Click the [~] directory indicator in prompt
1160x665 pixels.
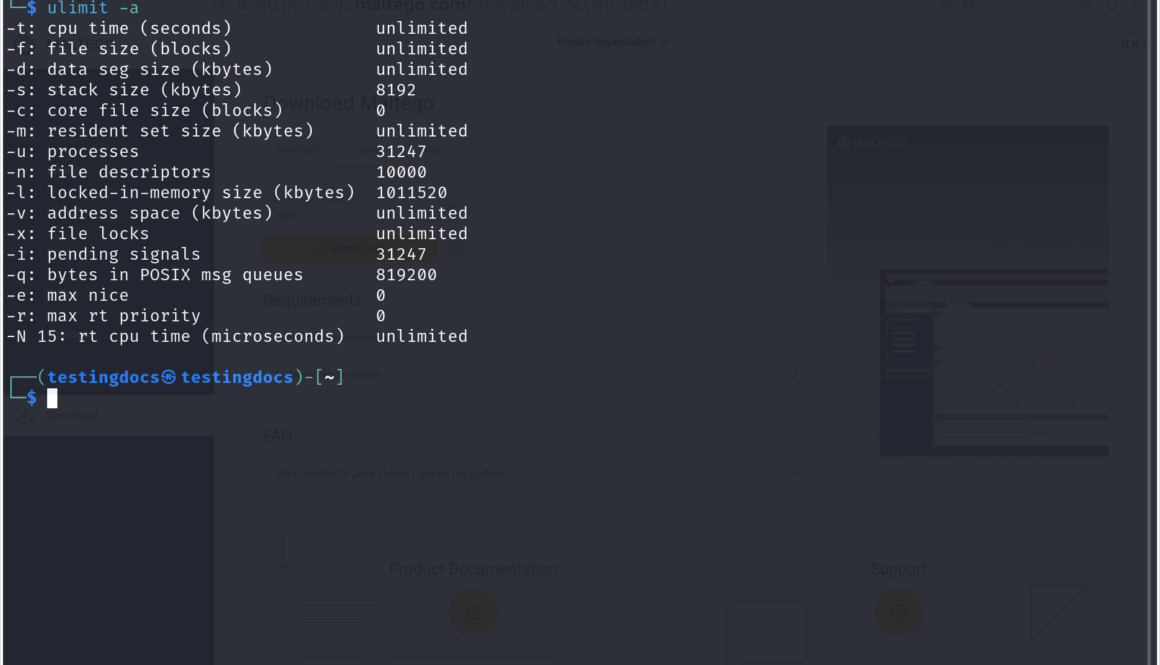[x=329, y=377]
